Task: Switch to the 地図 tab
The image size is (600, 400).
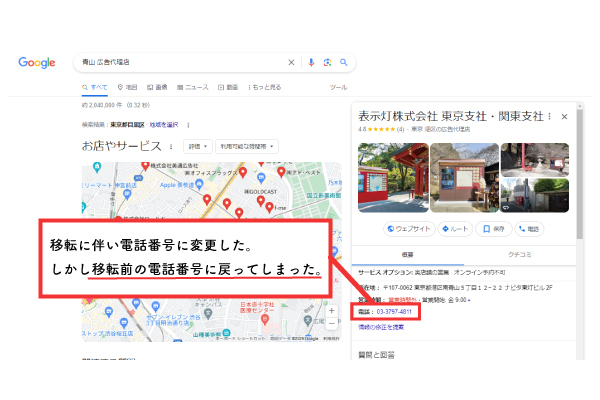Action: 127,87
